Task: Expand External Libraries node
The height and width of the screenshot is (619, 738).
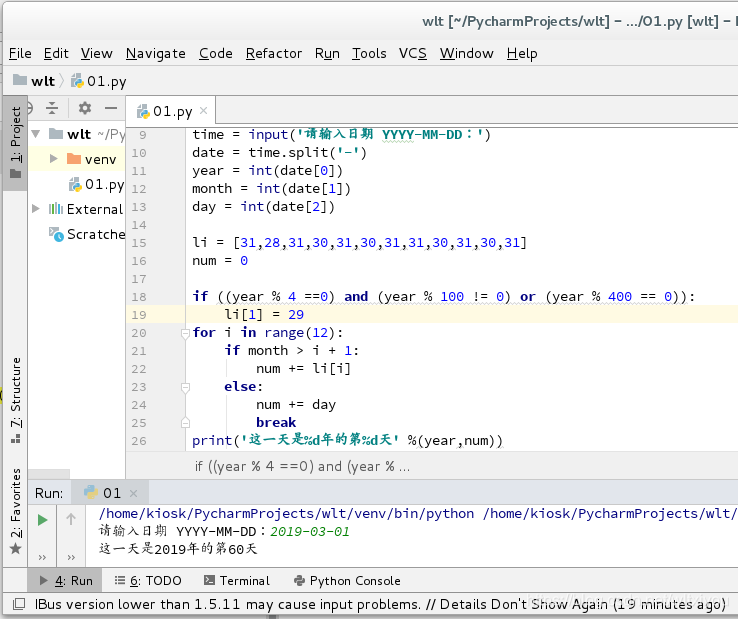Action: click(36, 209)
